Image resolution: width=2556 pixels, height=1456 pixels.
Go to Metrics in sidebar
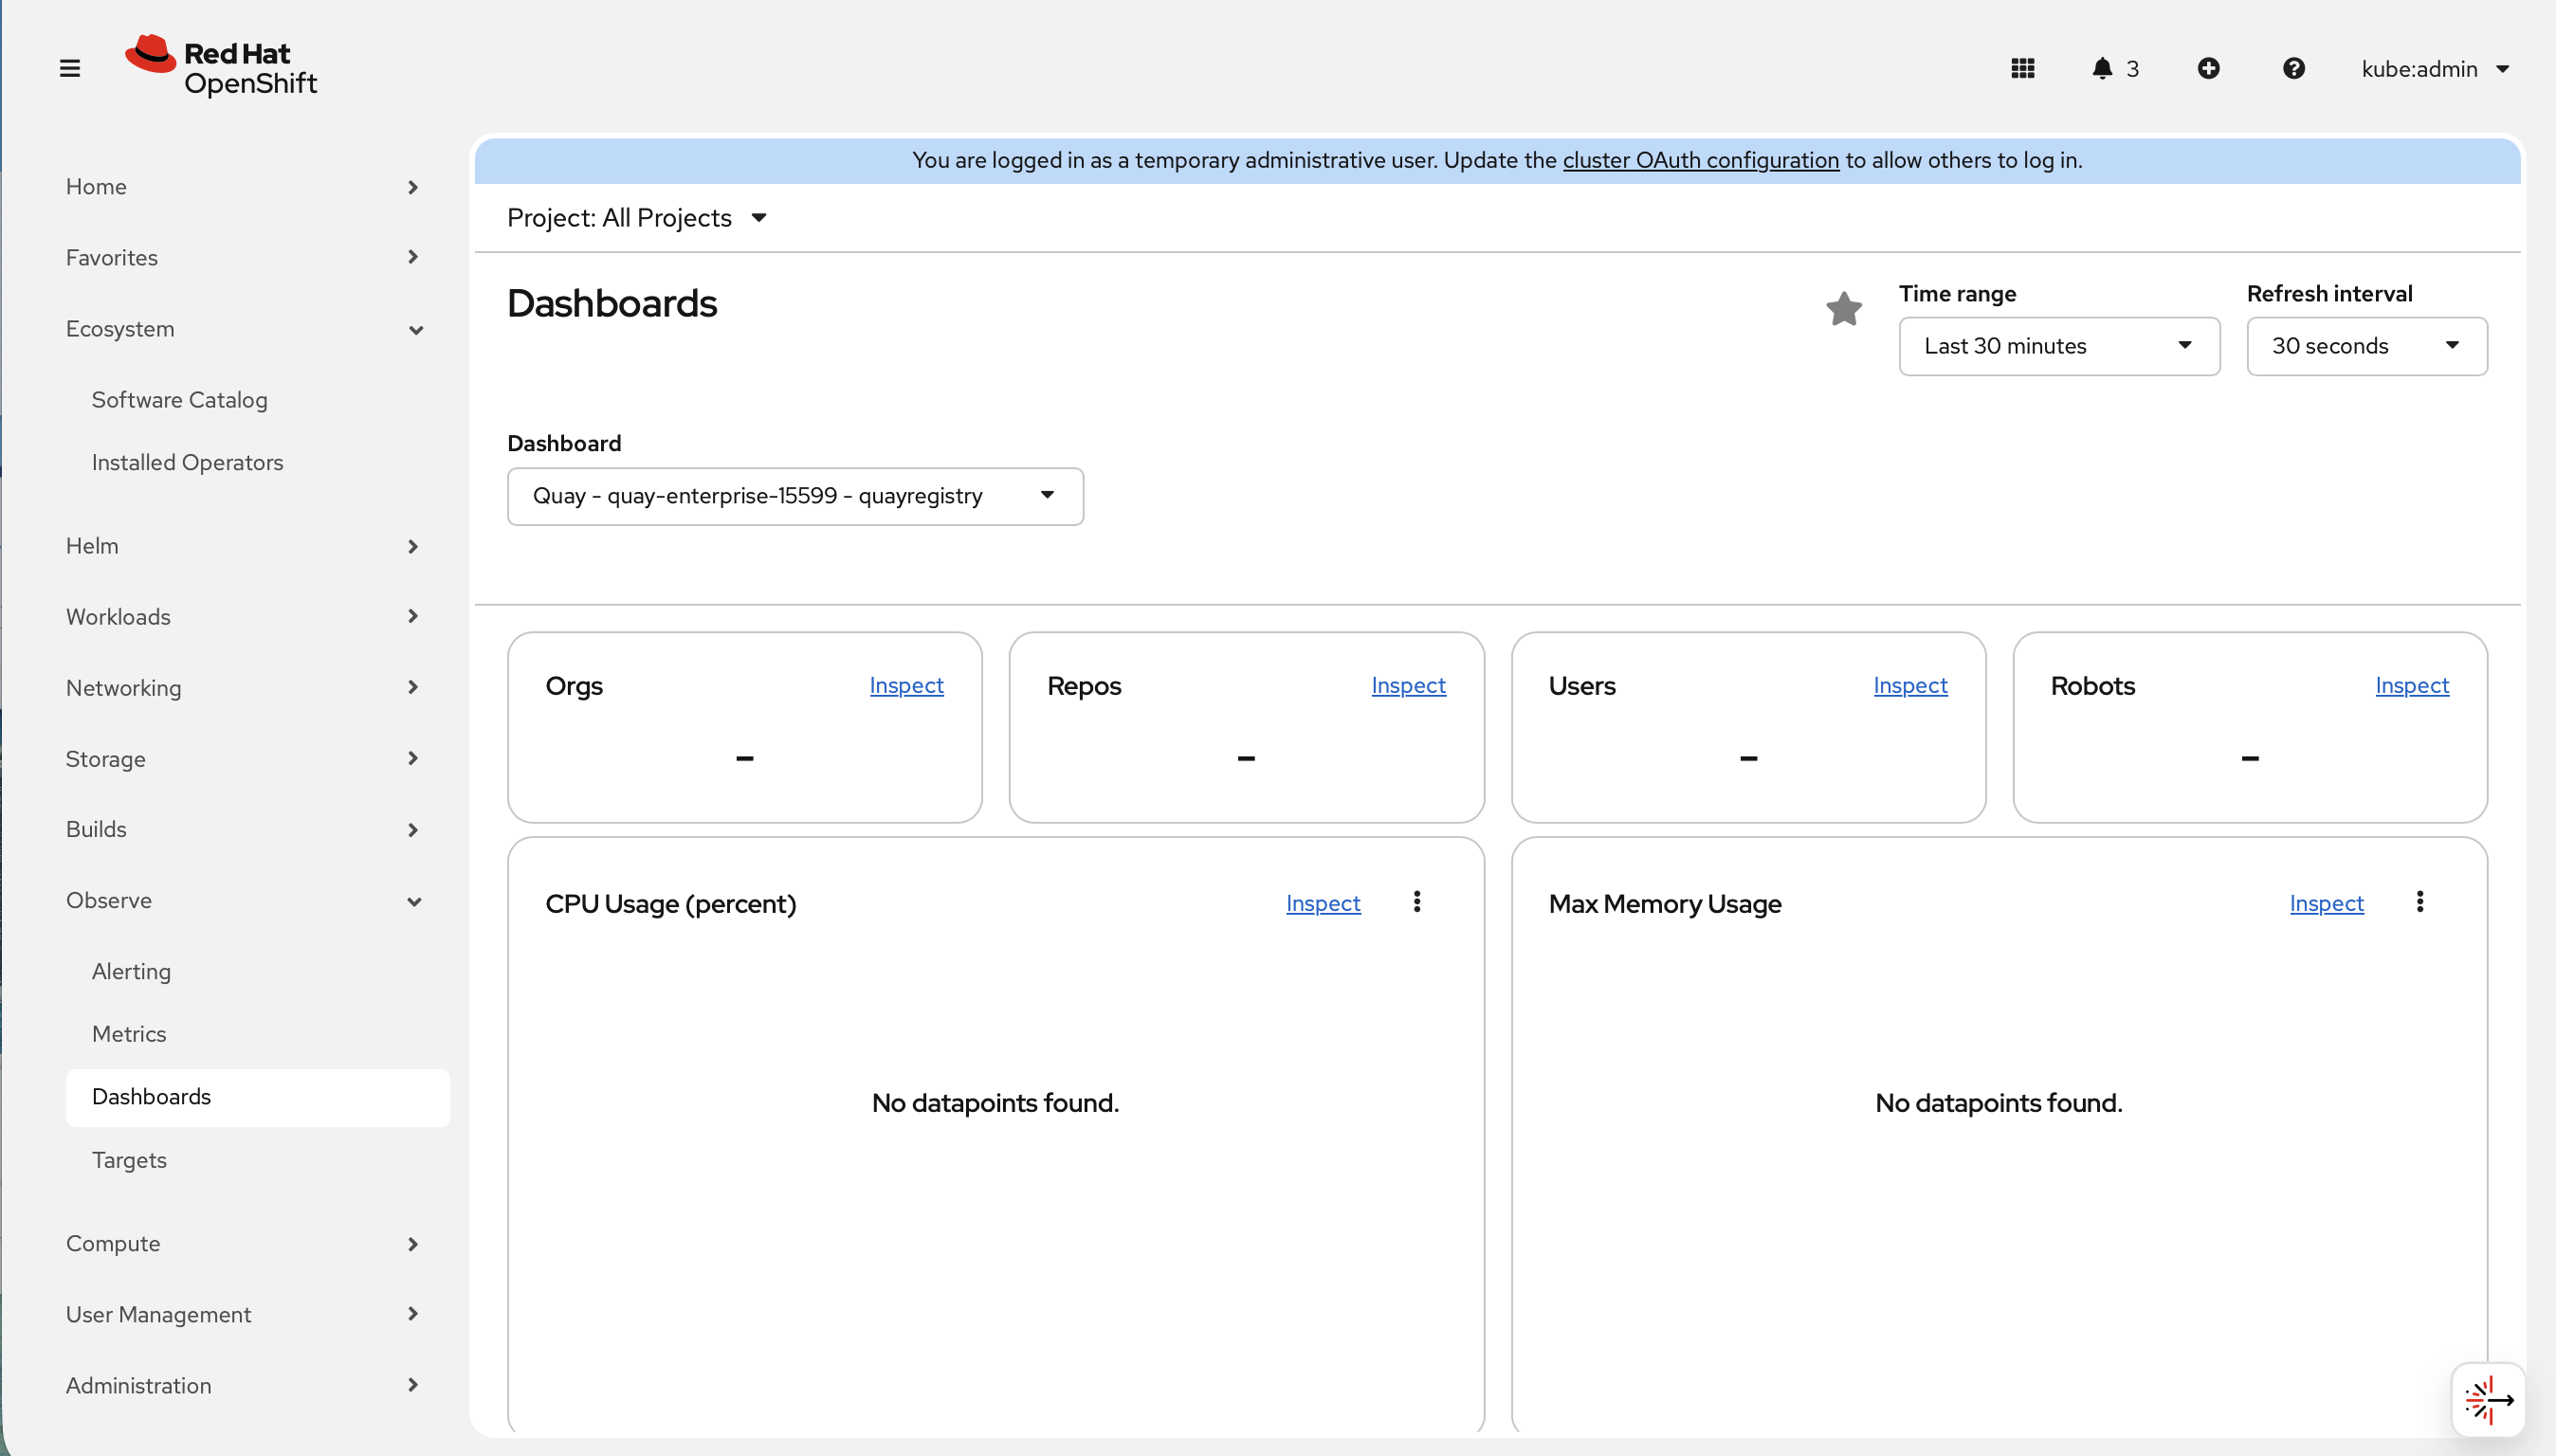pyautogui.click(x=129, y=1033)
